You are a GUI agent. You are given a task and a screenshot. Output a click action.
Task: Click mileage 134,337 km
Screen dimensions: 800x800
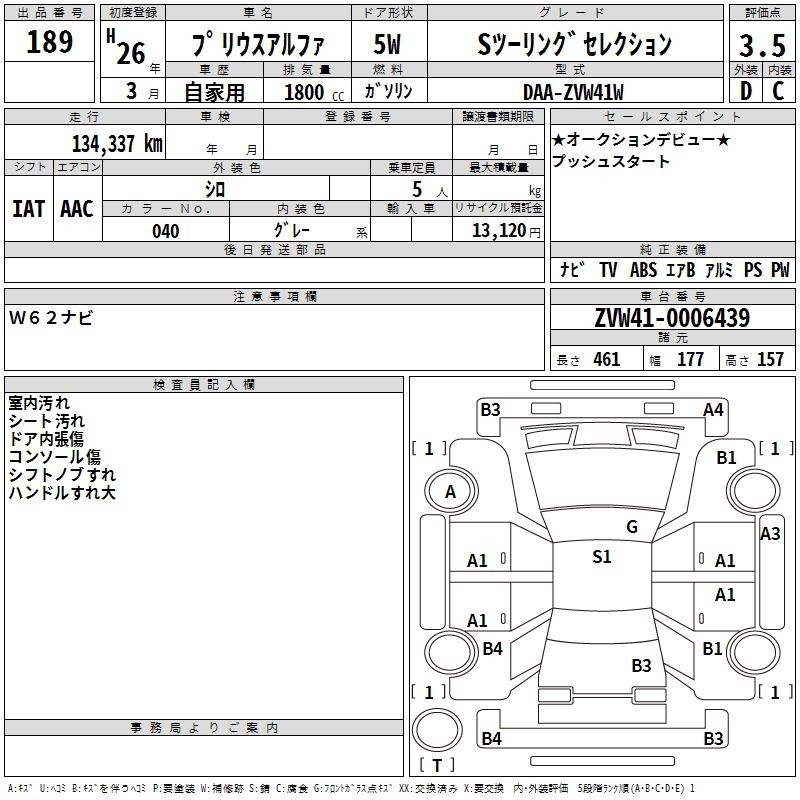pyautogui.click(x=117, y=144)
